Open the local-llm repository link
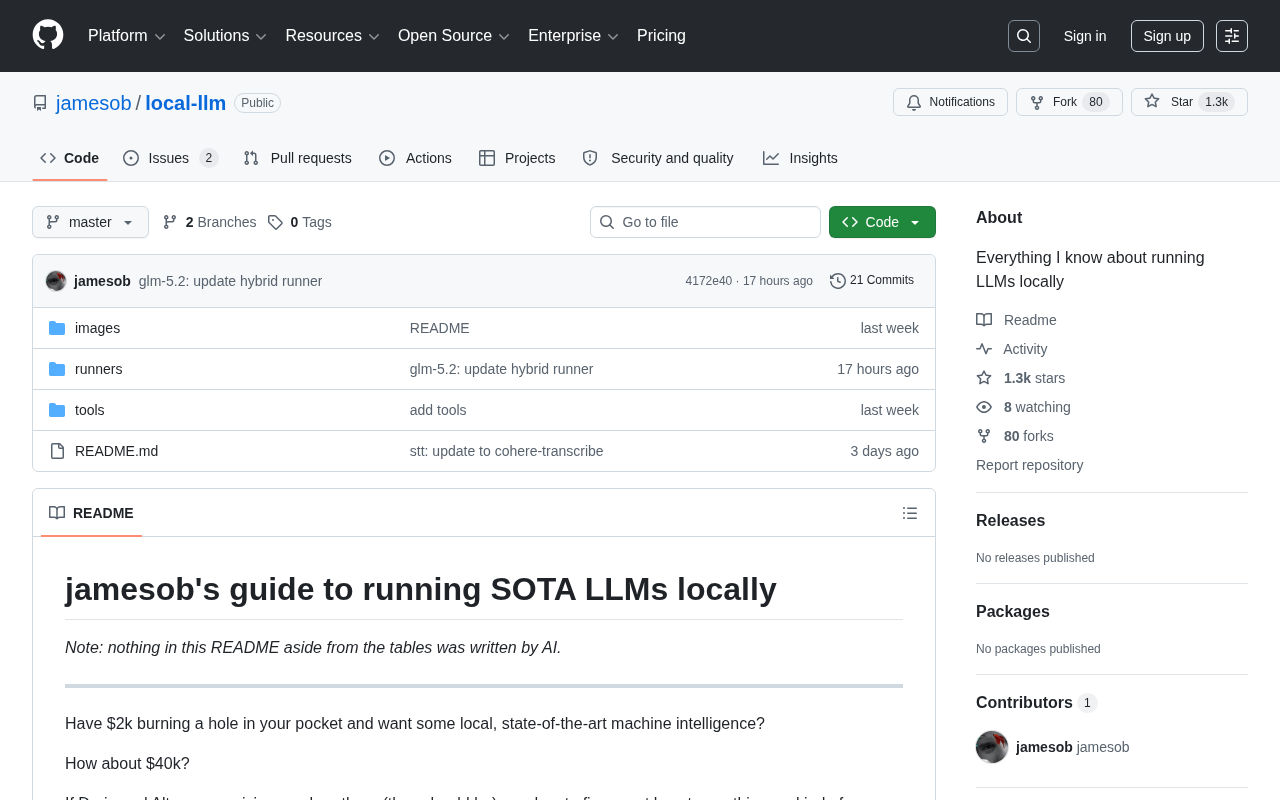 click(x=186, y=103)
